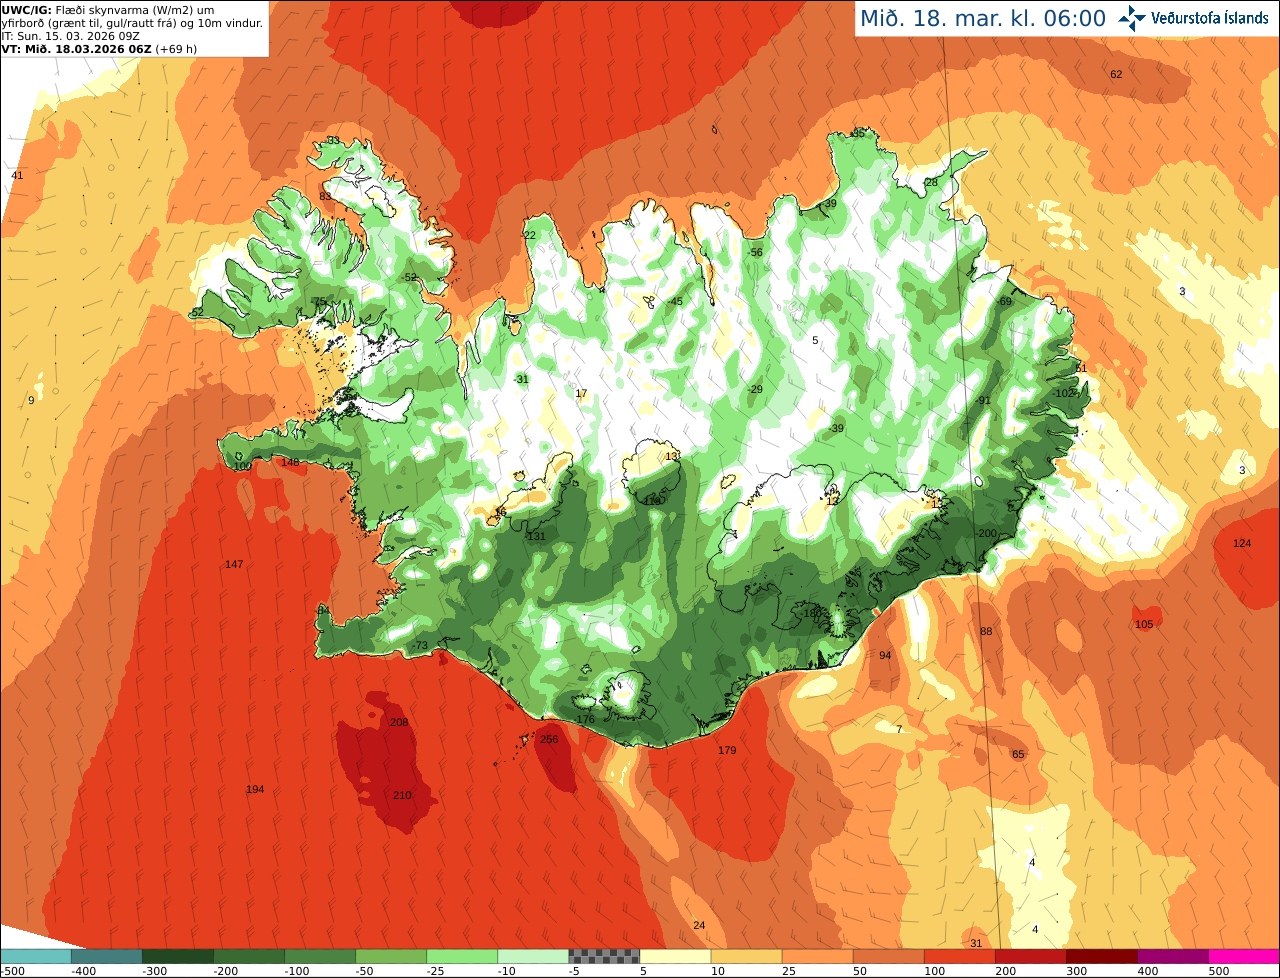The image size is (1280, 978).
Task: Click the date header Mið. 18. mar. kl. 06:00
Action: coord(983,18)
